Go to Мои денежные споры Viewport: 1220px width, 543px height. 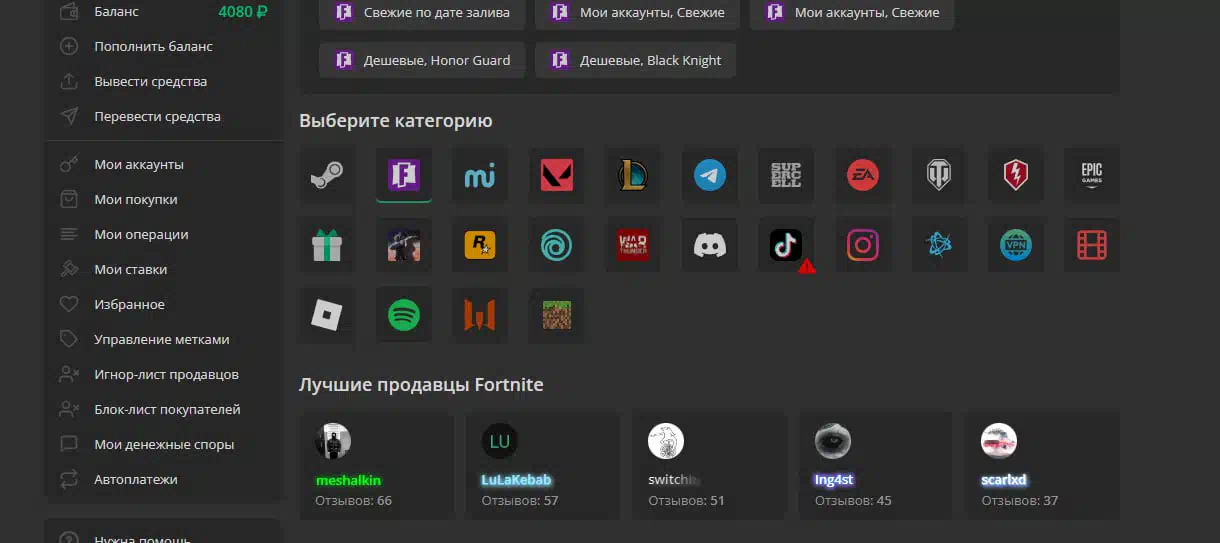coord(164,444)
